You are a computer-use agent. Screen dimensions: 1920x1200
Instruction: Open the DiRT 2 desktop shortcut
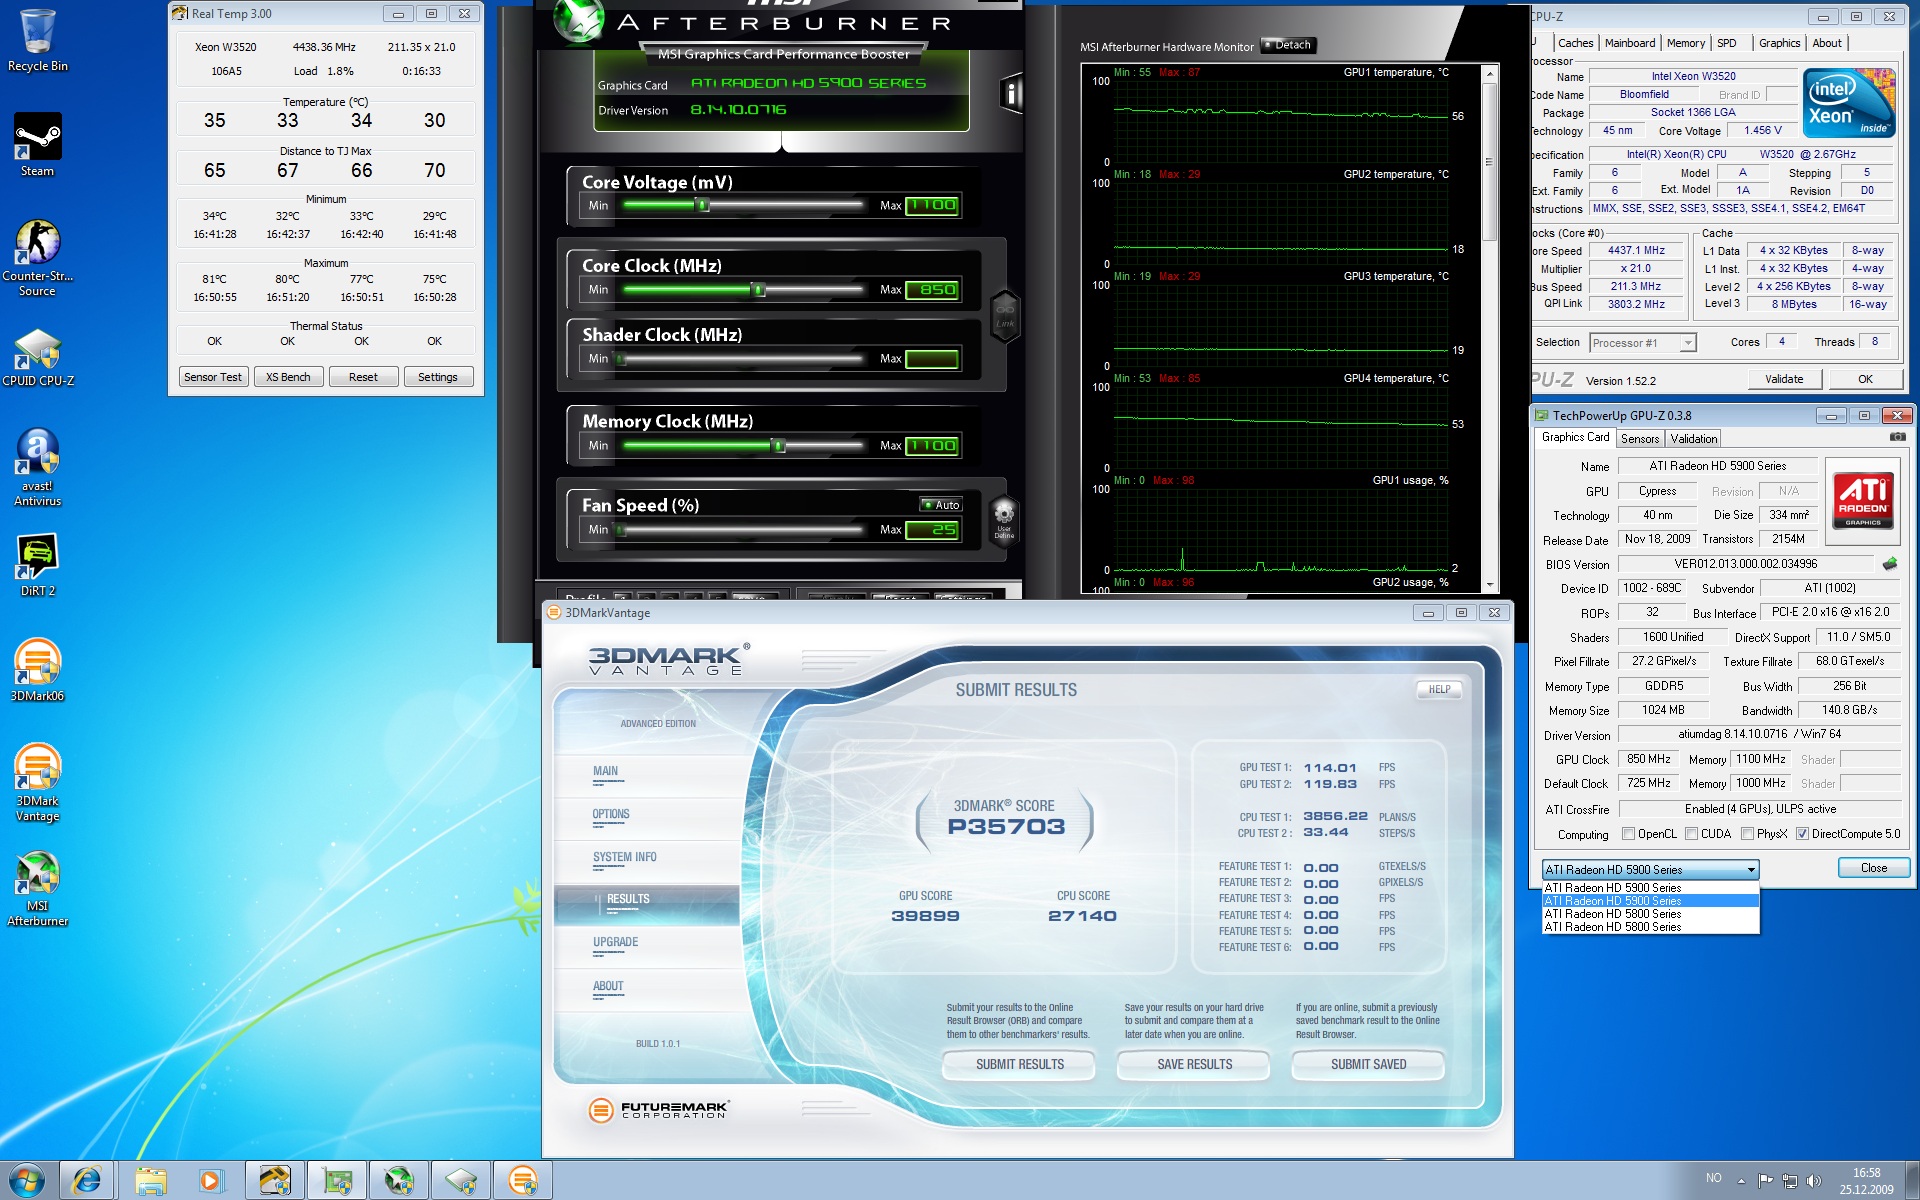(37, 565)
